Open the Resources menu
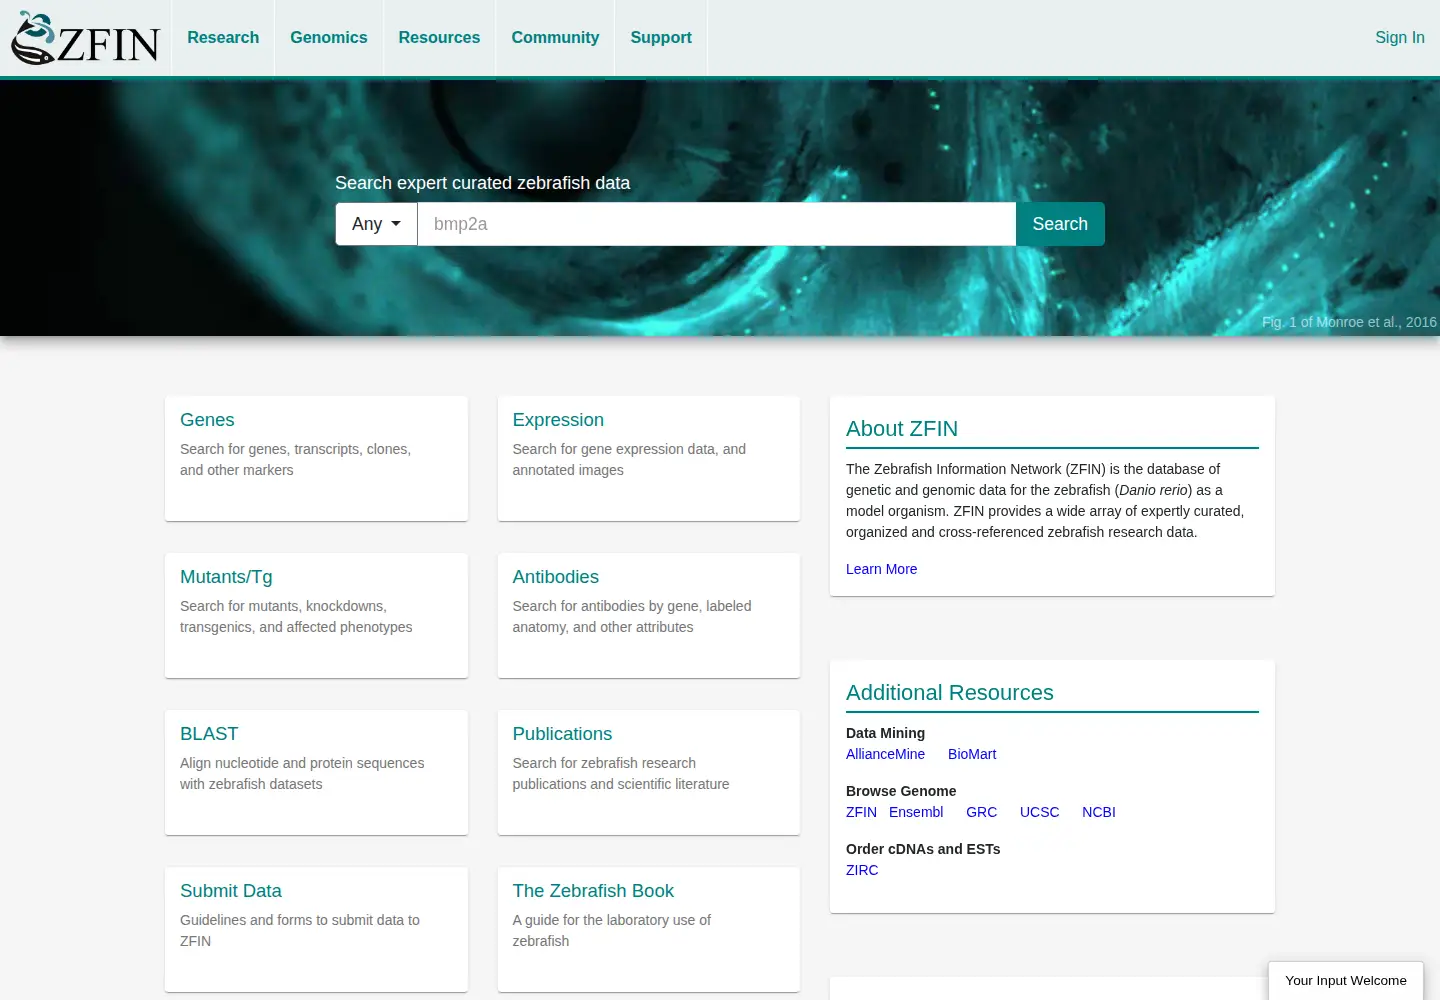The height and width of the screenshot is (1000, 1440). [x=439, y=37]
